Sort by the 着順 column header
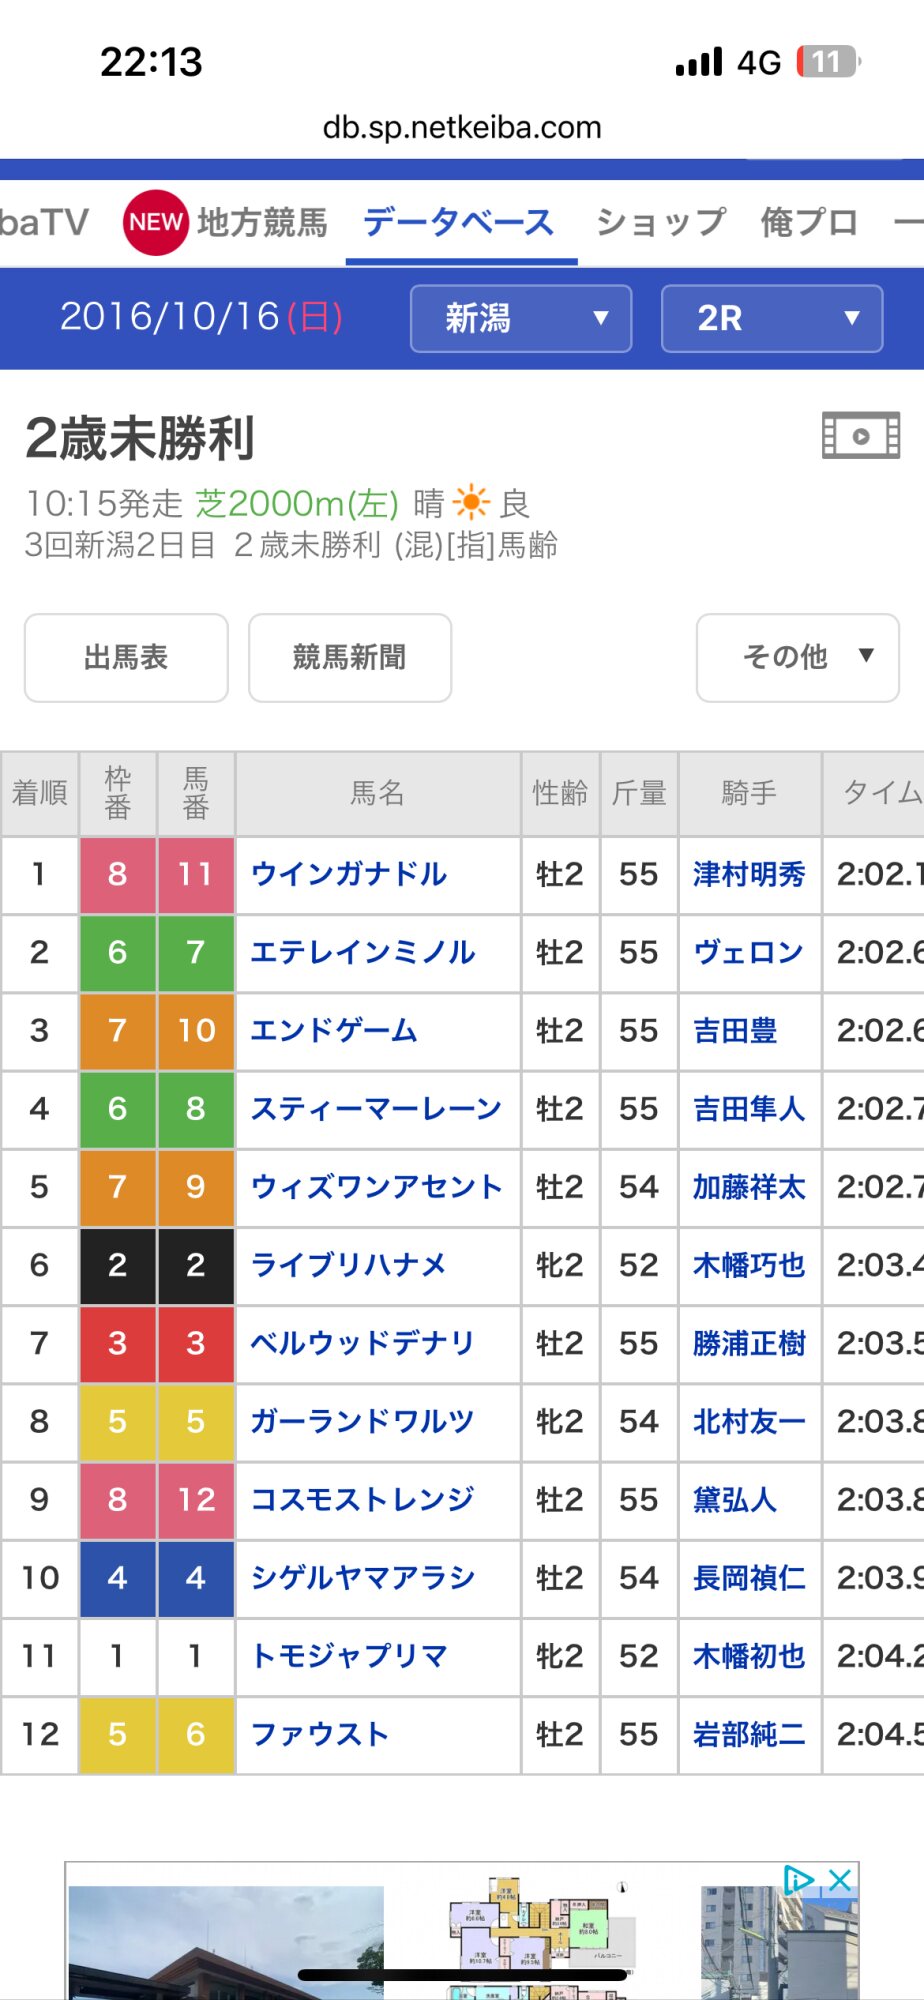The image size is (924, 2000). pos(40,793)
